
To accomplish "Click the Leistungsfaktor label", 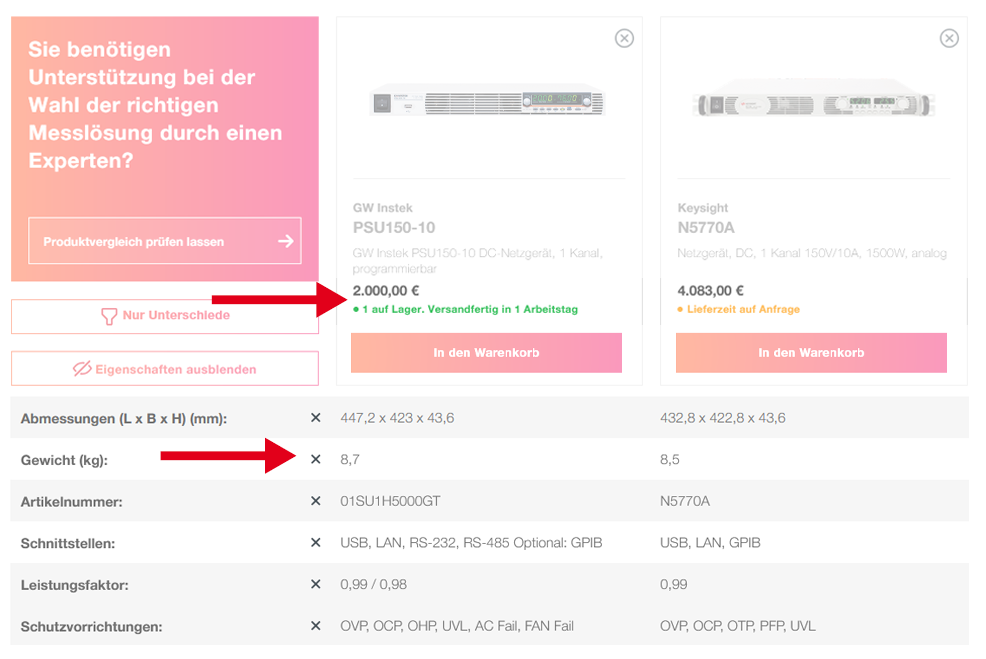I will pos(74,585).
